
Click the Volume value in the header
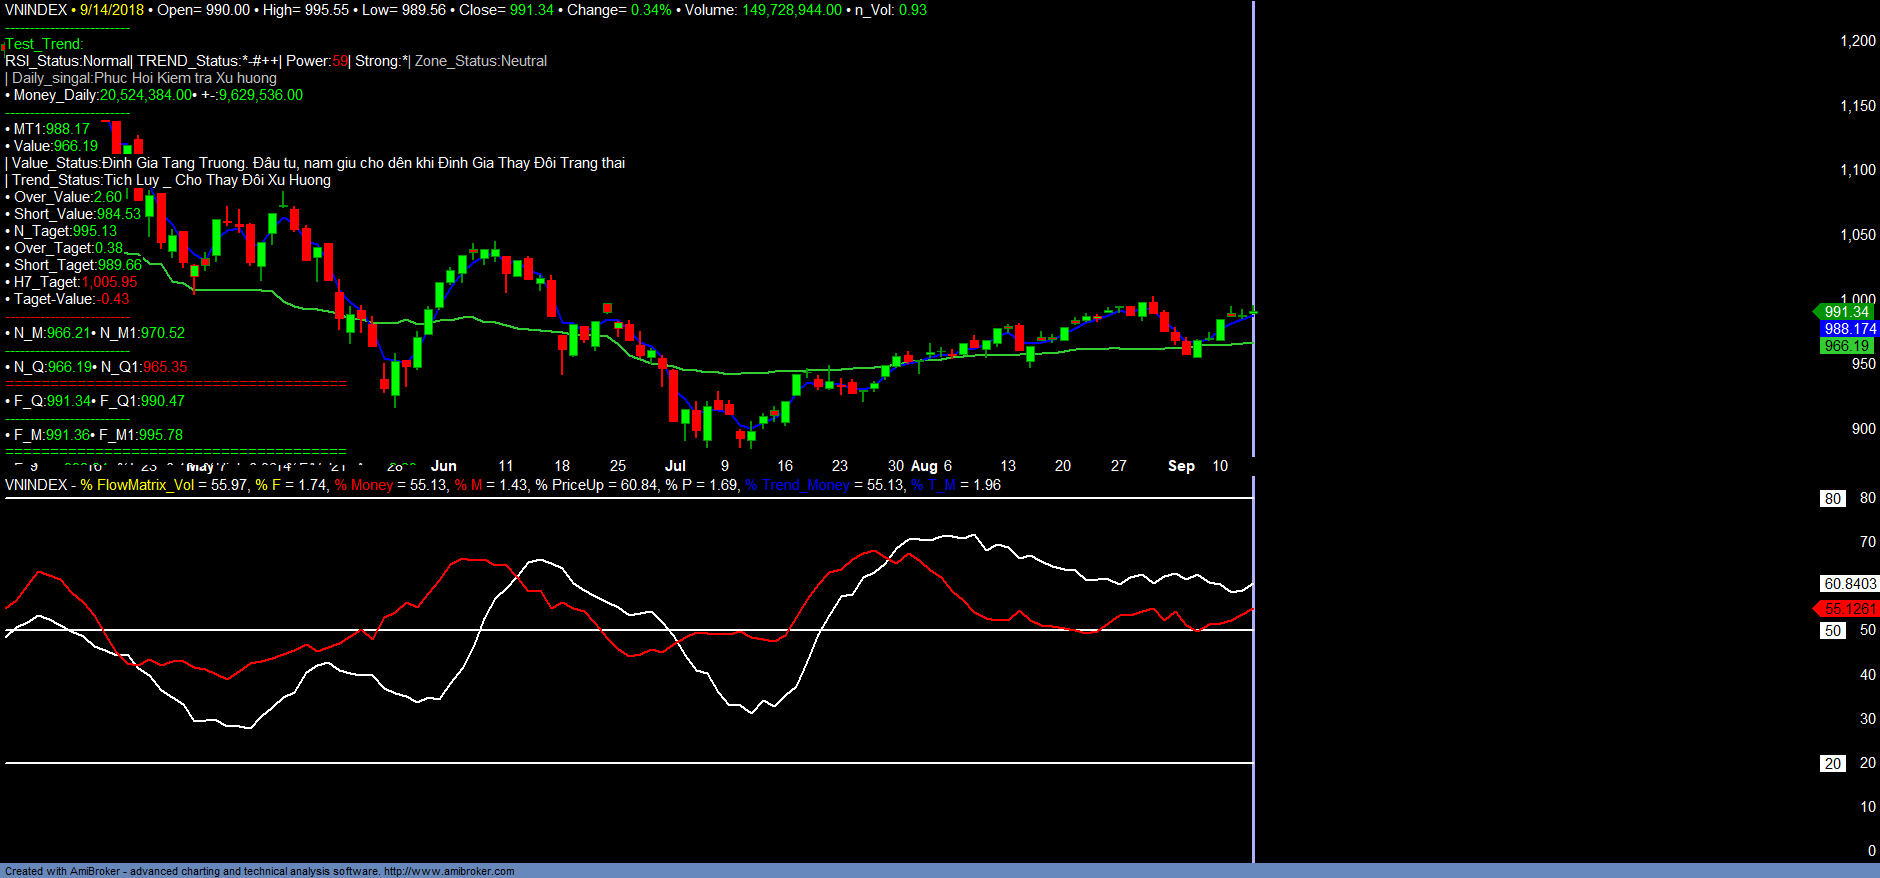click(x=791, y=10)
